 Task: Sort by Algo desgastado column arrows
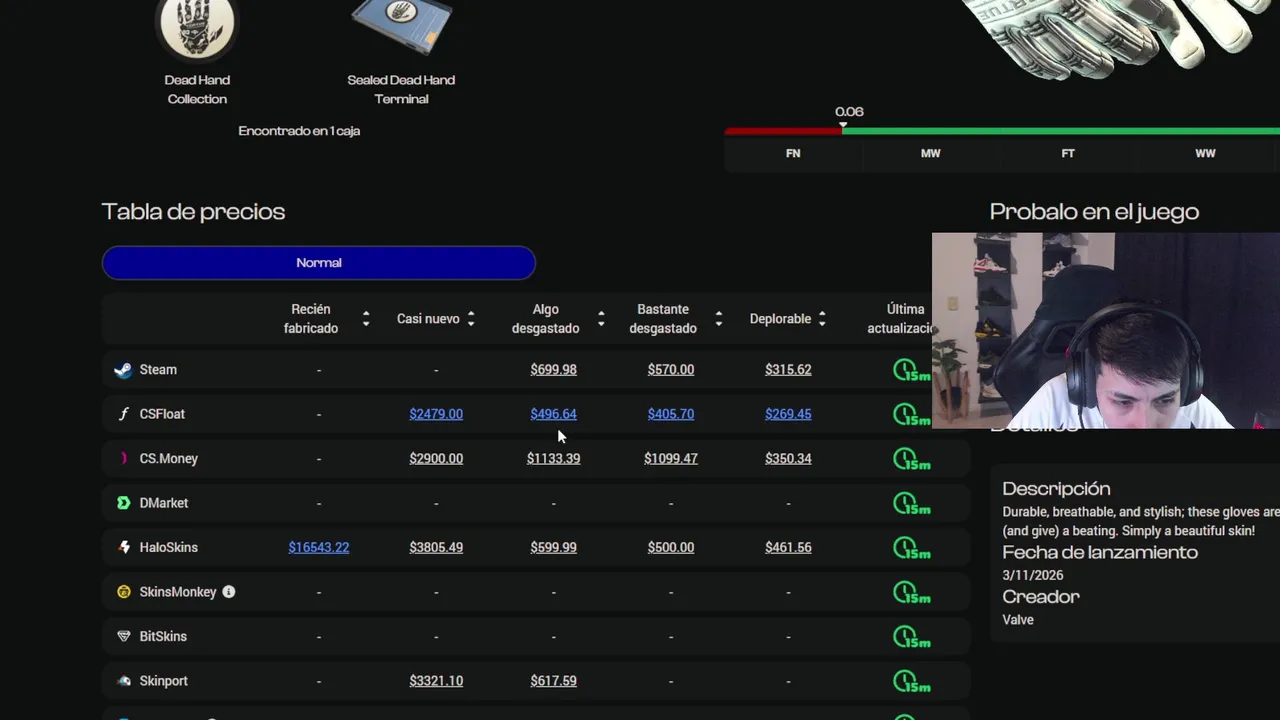coord(601,319)
